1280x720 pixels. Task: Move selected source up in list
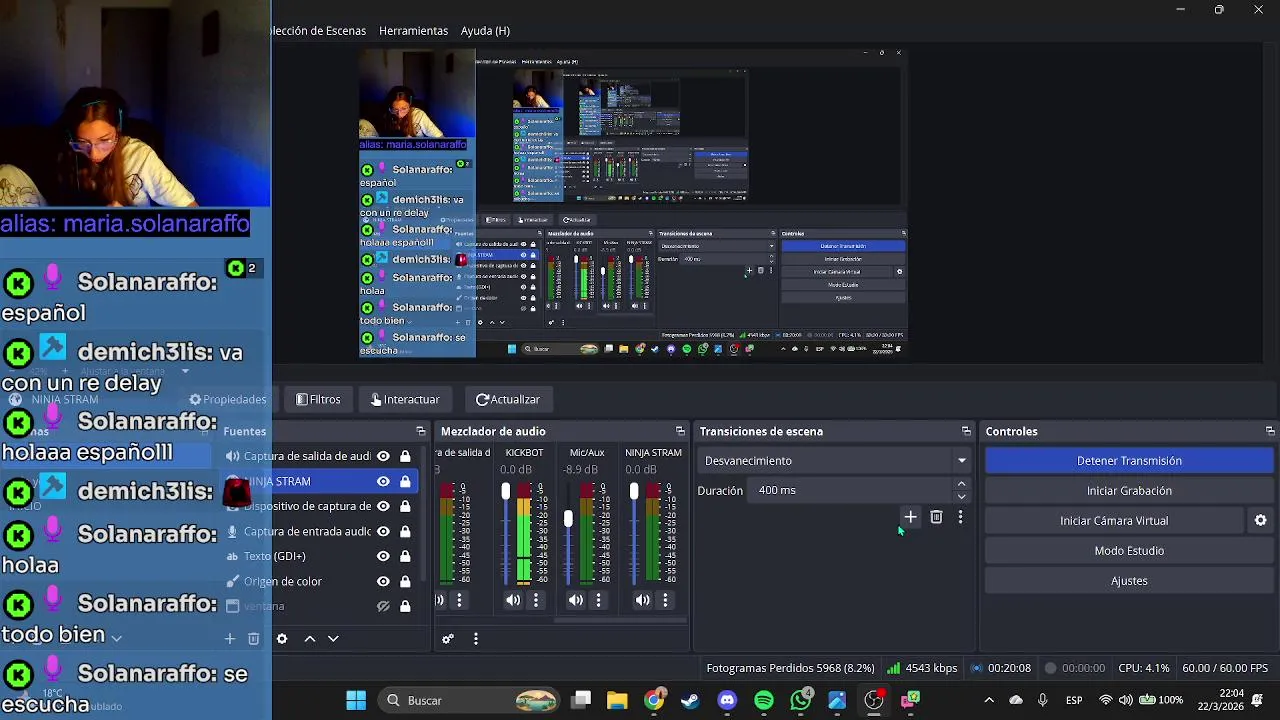click(310, 639)
